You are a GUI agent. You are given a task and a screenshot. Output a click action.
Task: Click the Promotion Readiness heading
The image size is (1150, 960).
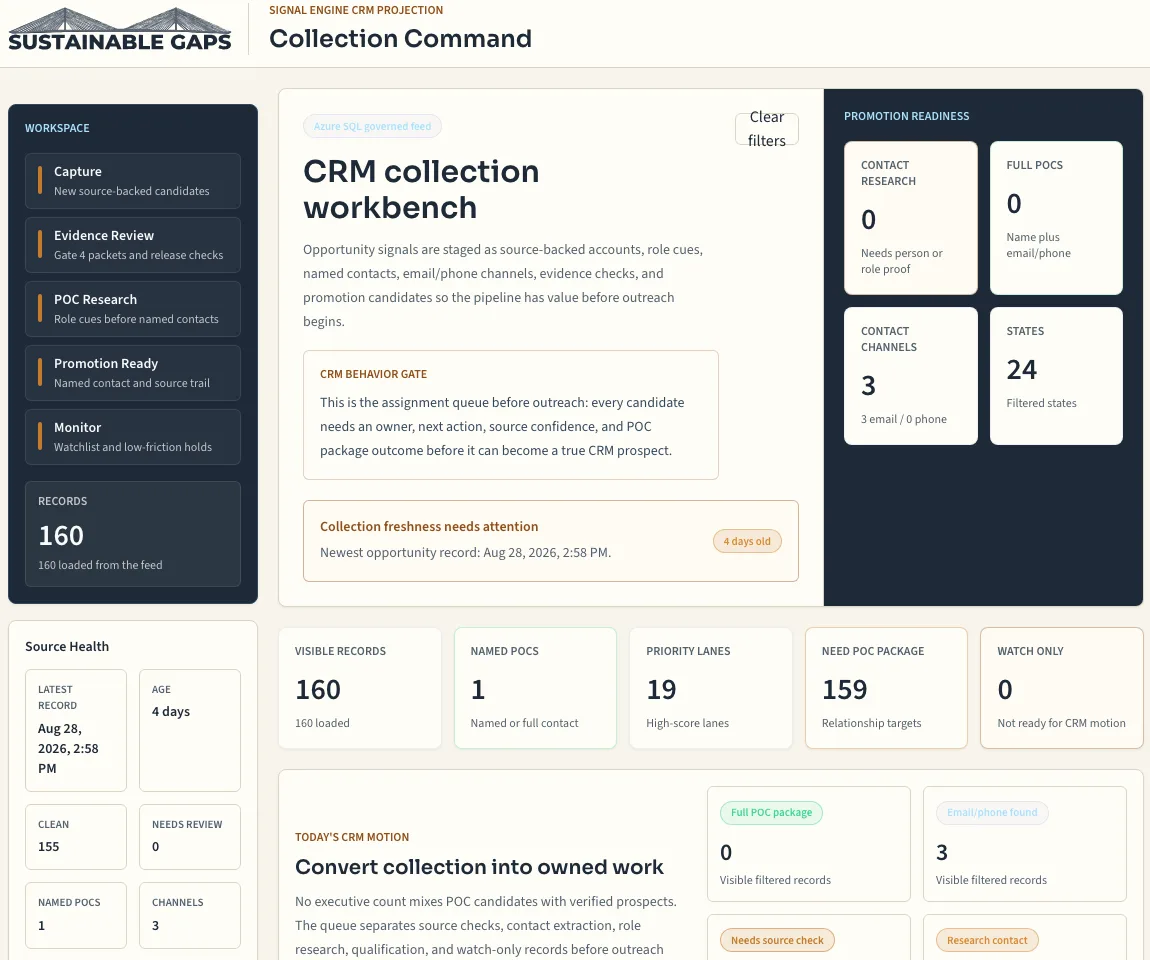(x=907, y=116)
